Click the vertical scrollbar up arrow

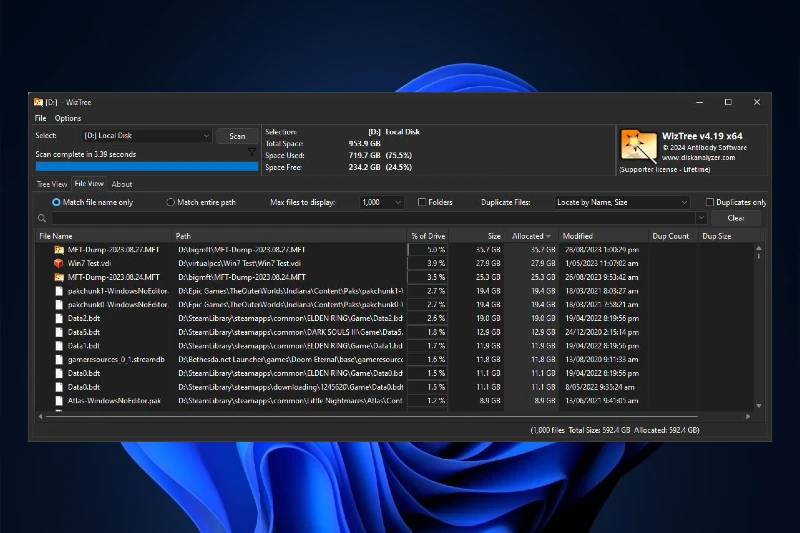click(759, 248)
